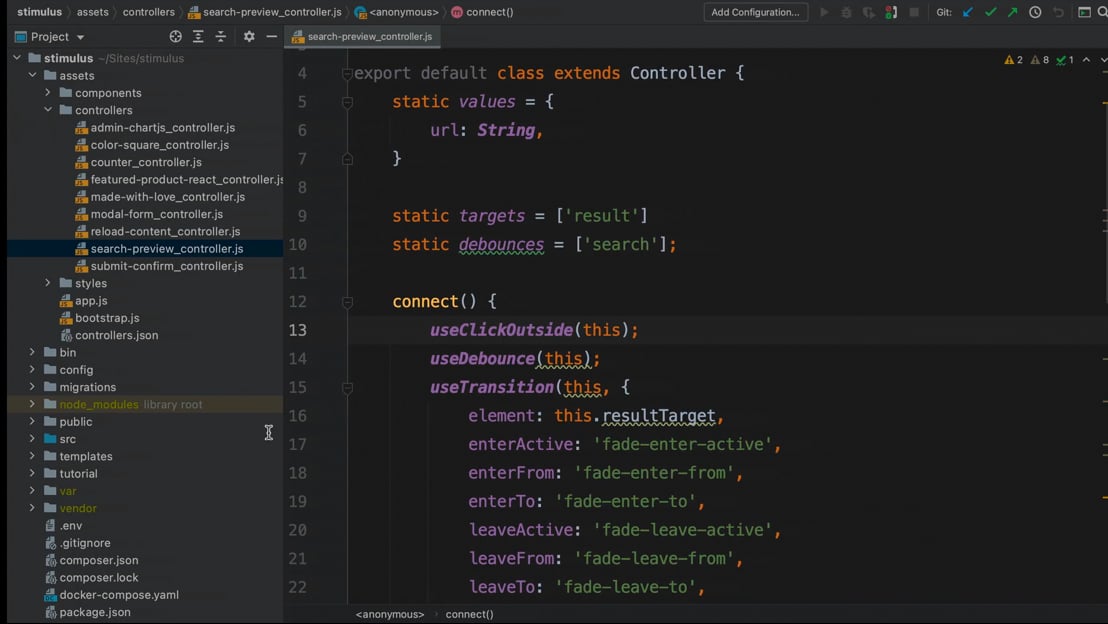
Task: Open admin-chartjs_controller.js file
Action: [x=163, y=127]
